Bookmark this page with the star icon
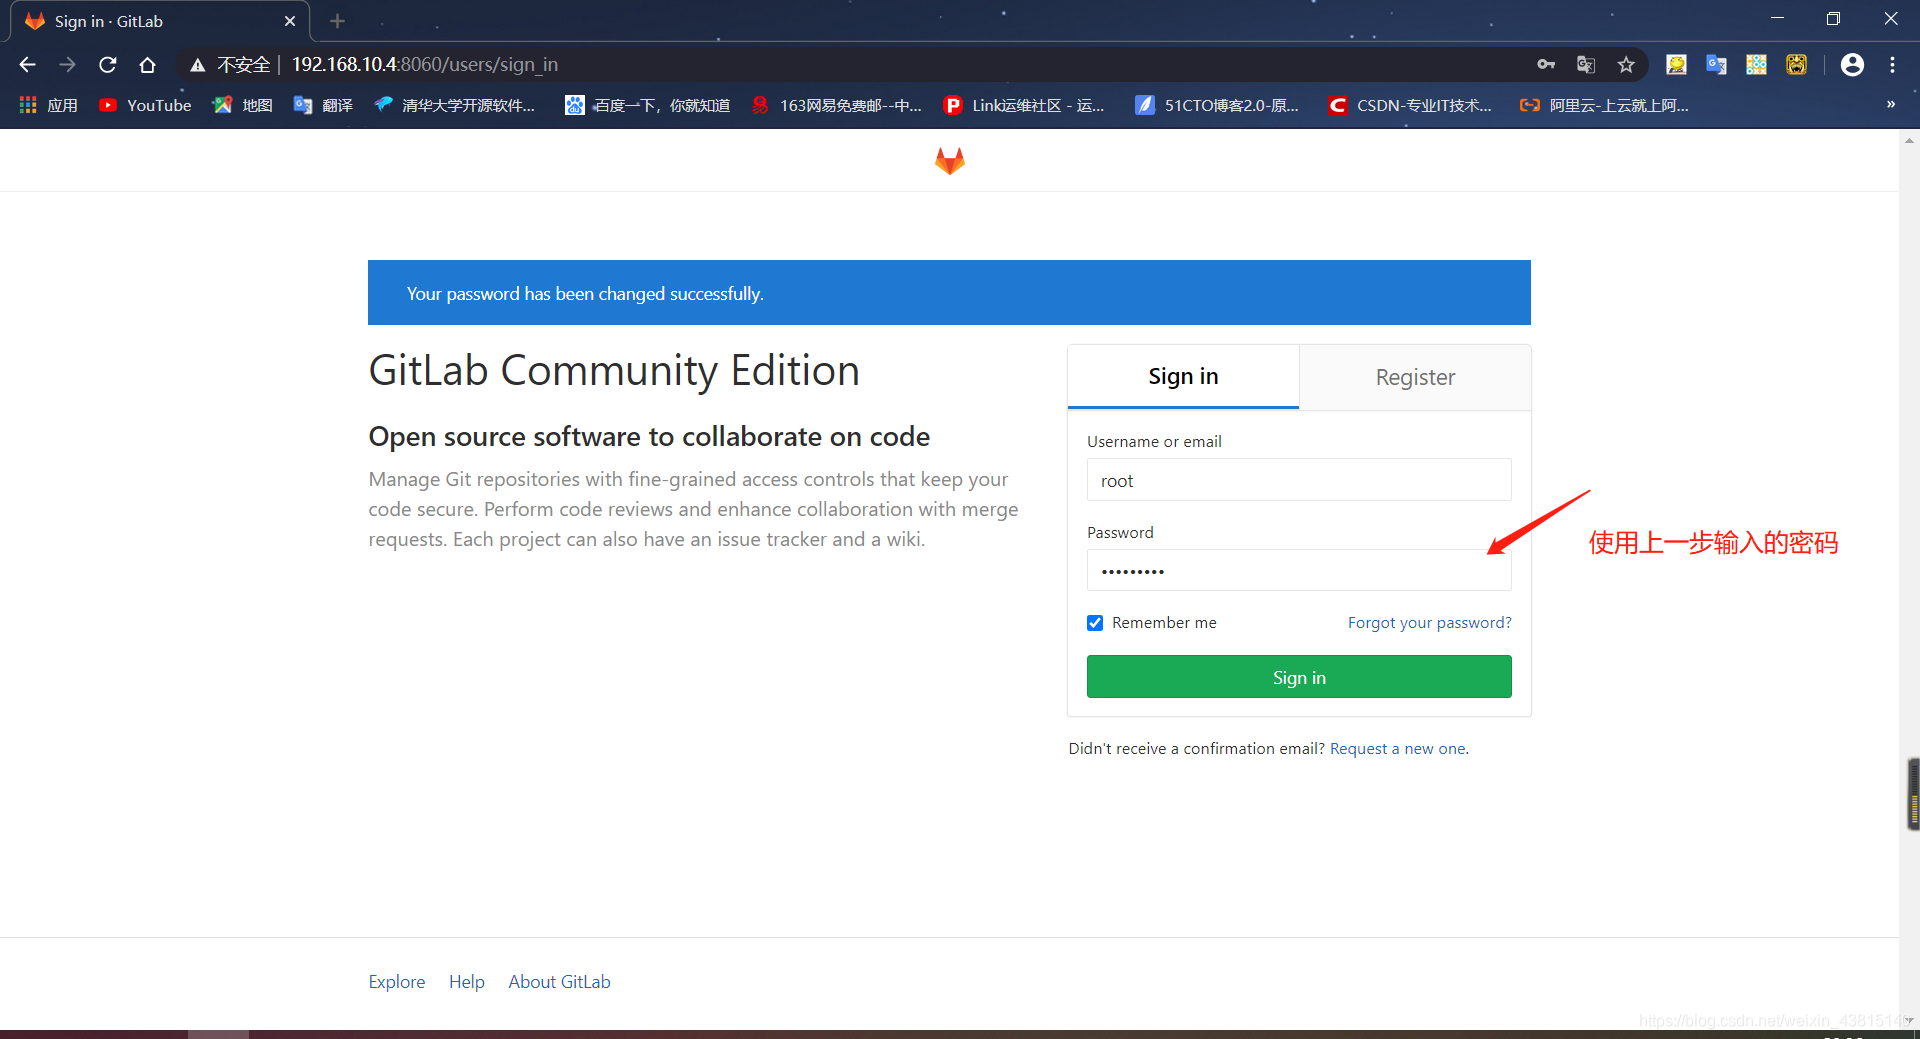The image size is (1920, 1039). tap(1626, 65)
